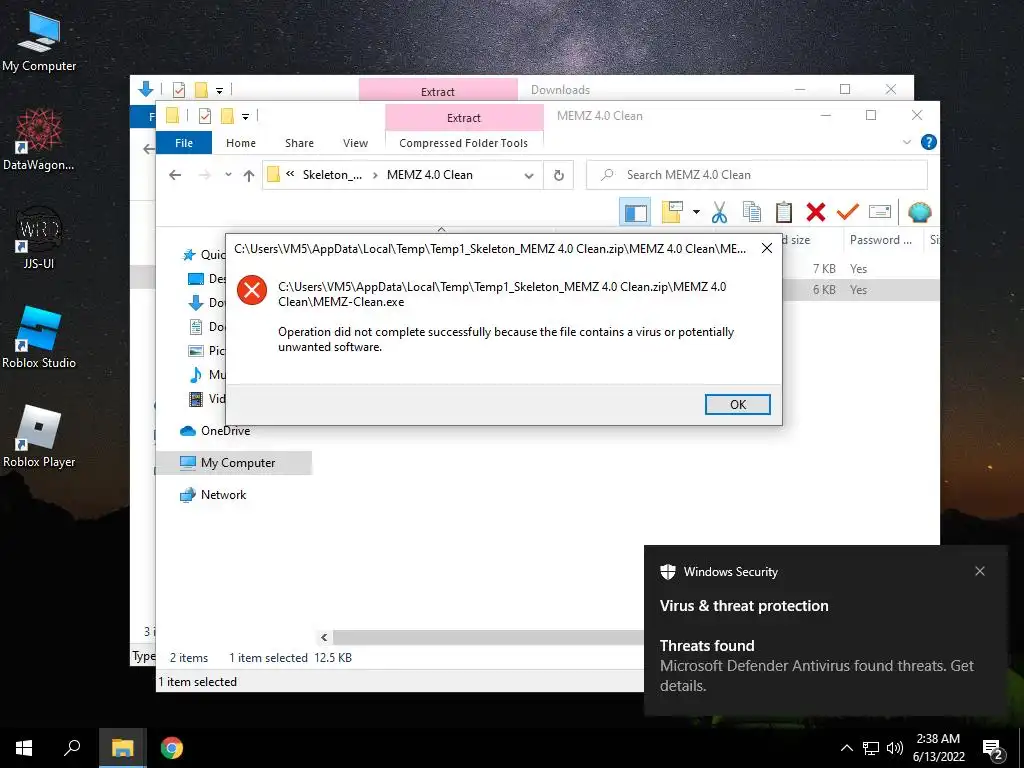The image size is (1024, 768).
Task: Select the Skeleton_... breadcrumb
Action: tap(332, 175)
